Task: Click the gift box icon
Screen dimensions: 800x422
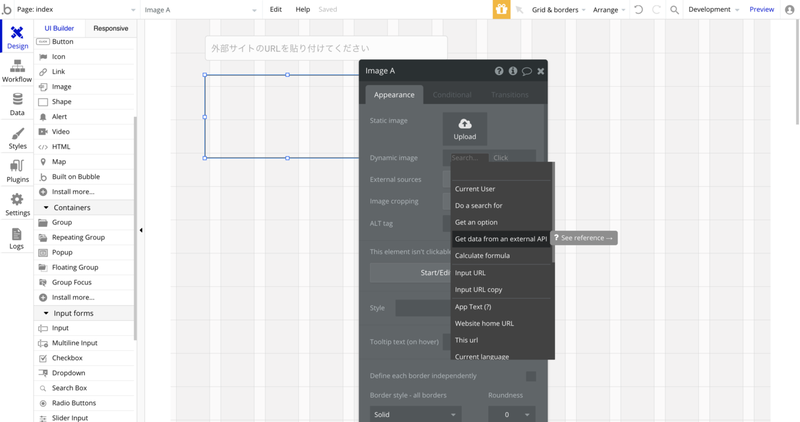Action: pyautogui.click(x=501, y=9)
